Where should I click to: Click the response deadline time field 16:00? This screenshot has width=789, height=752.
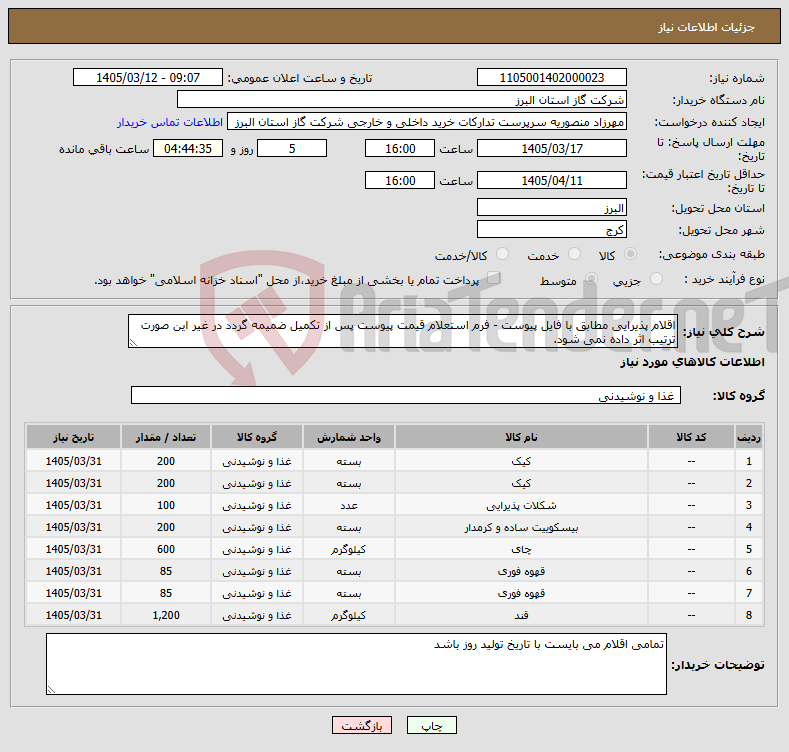pyautogui.click(x=400, y=148)
